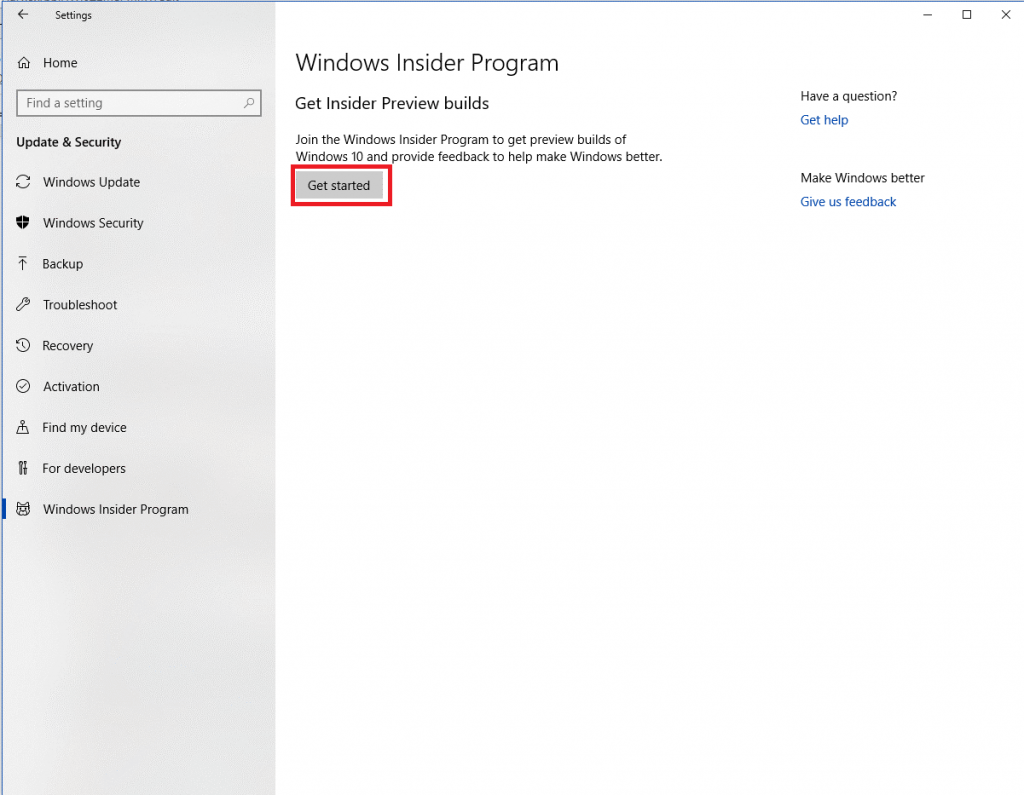Maximize the Settings window
The image size is (1024, 795).
[967, 14]
